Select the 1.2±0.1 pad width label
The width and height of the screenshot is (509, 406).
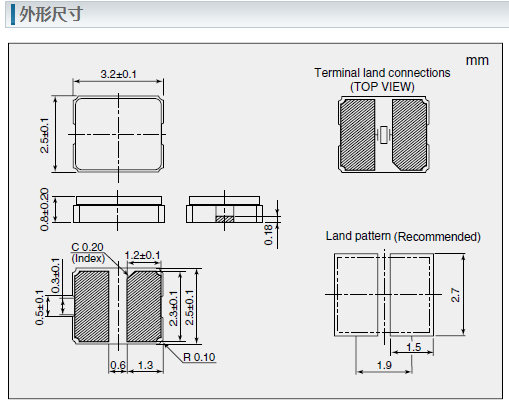[x=142, y=255]
